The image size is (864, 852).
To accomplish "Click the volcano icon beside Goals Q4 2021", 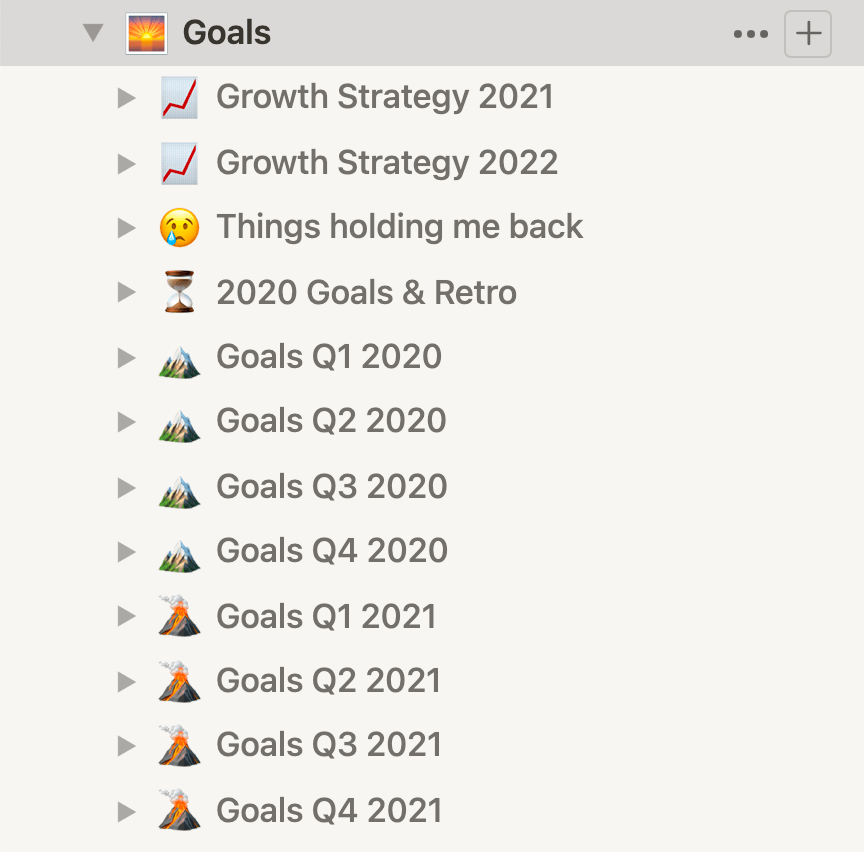I will 179,810.
